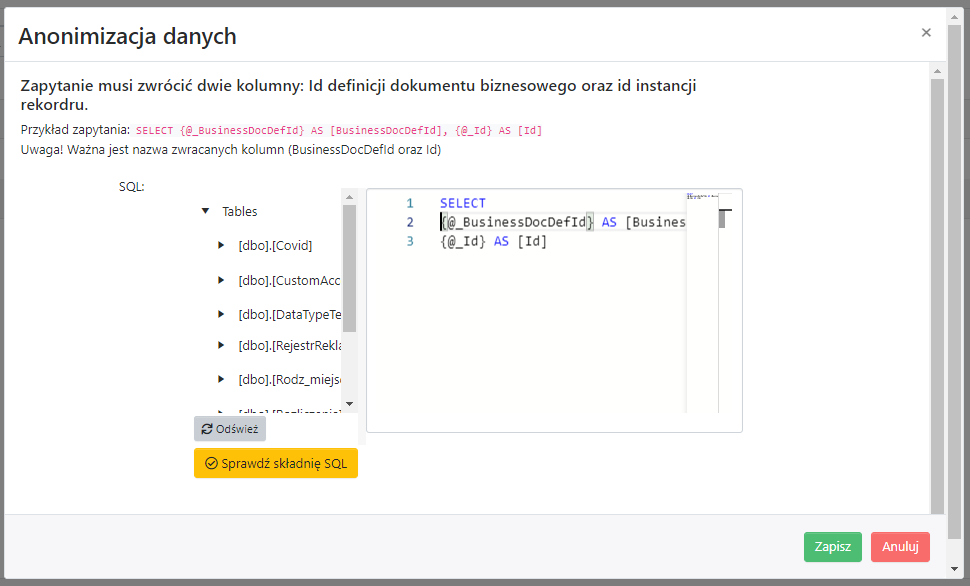The height and width of the screenshot is (586, 970).
Task: Click the tree panel scroll-down arrow
Action: 349,404
